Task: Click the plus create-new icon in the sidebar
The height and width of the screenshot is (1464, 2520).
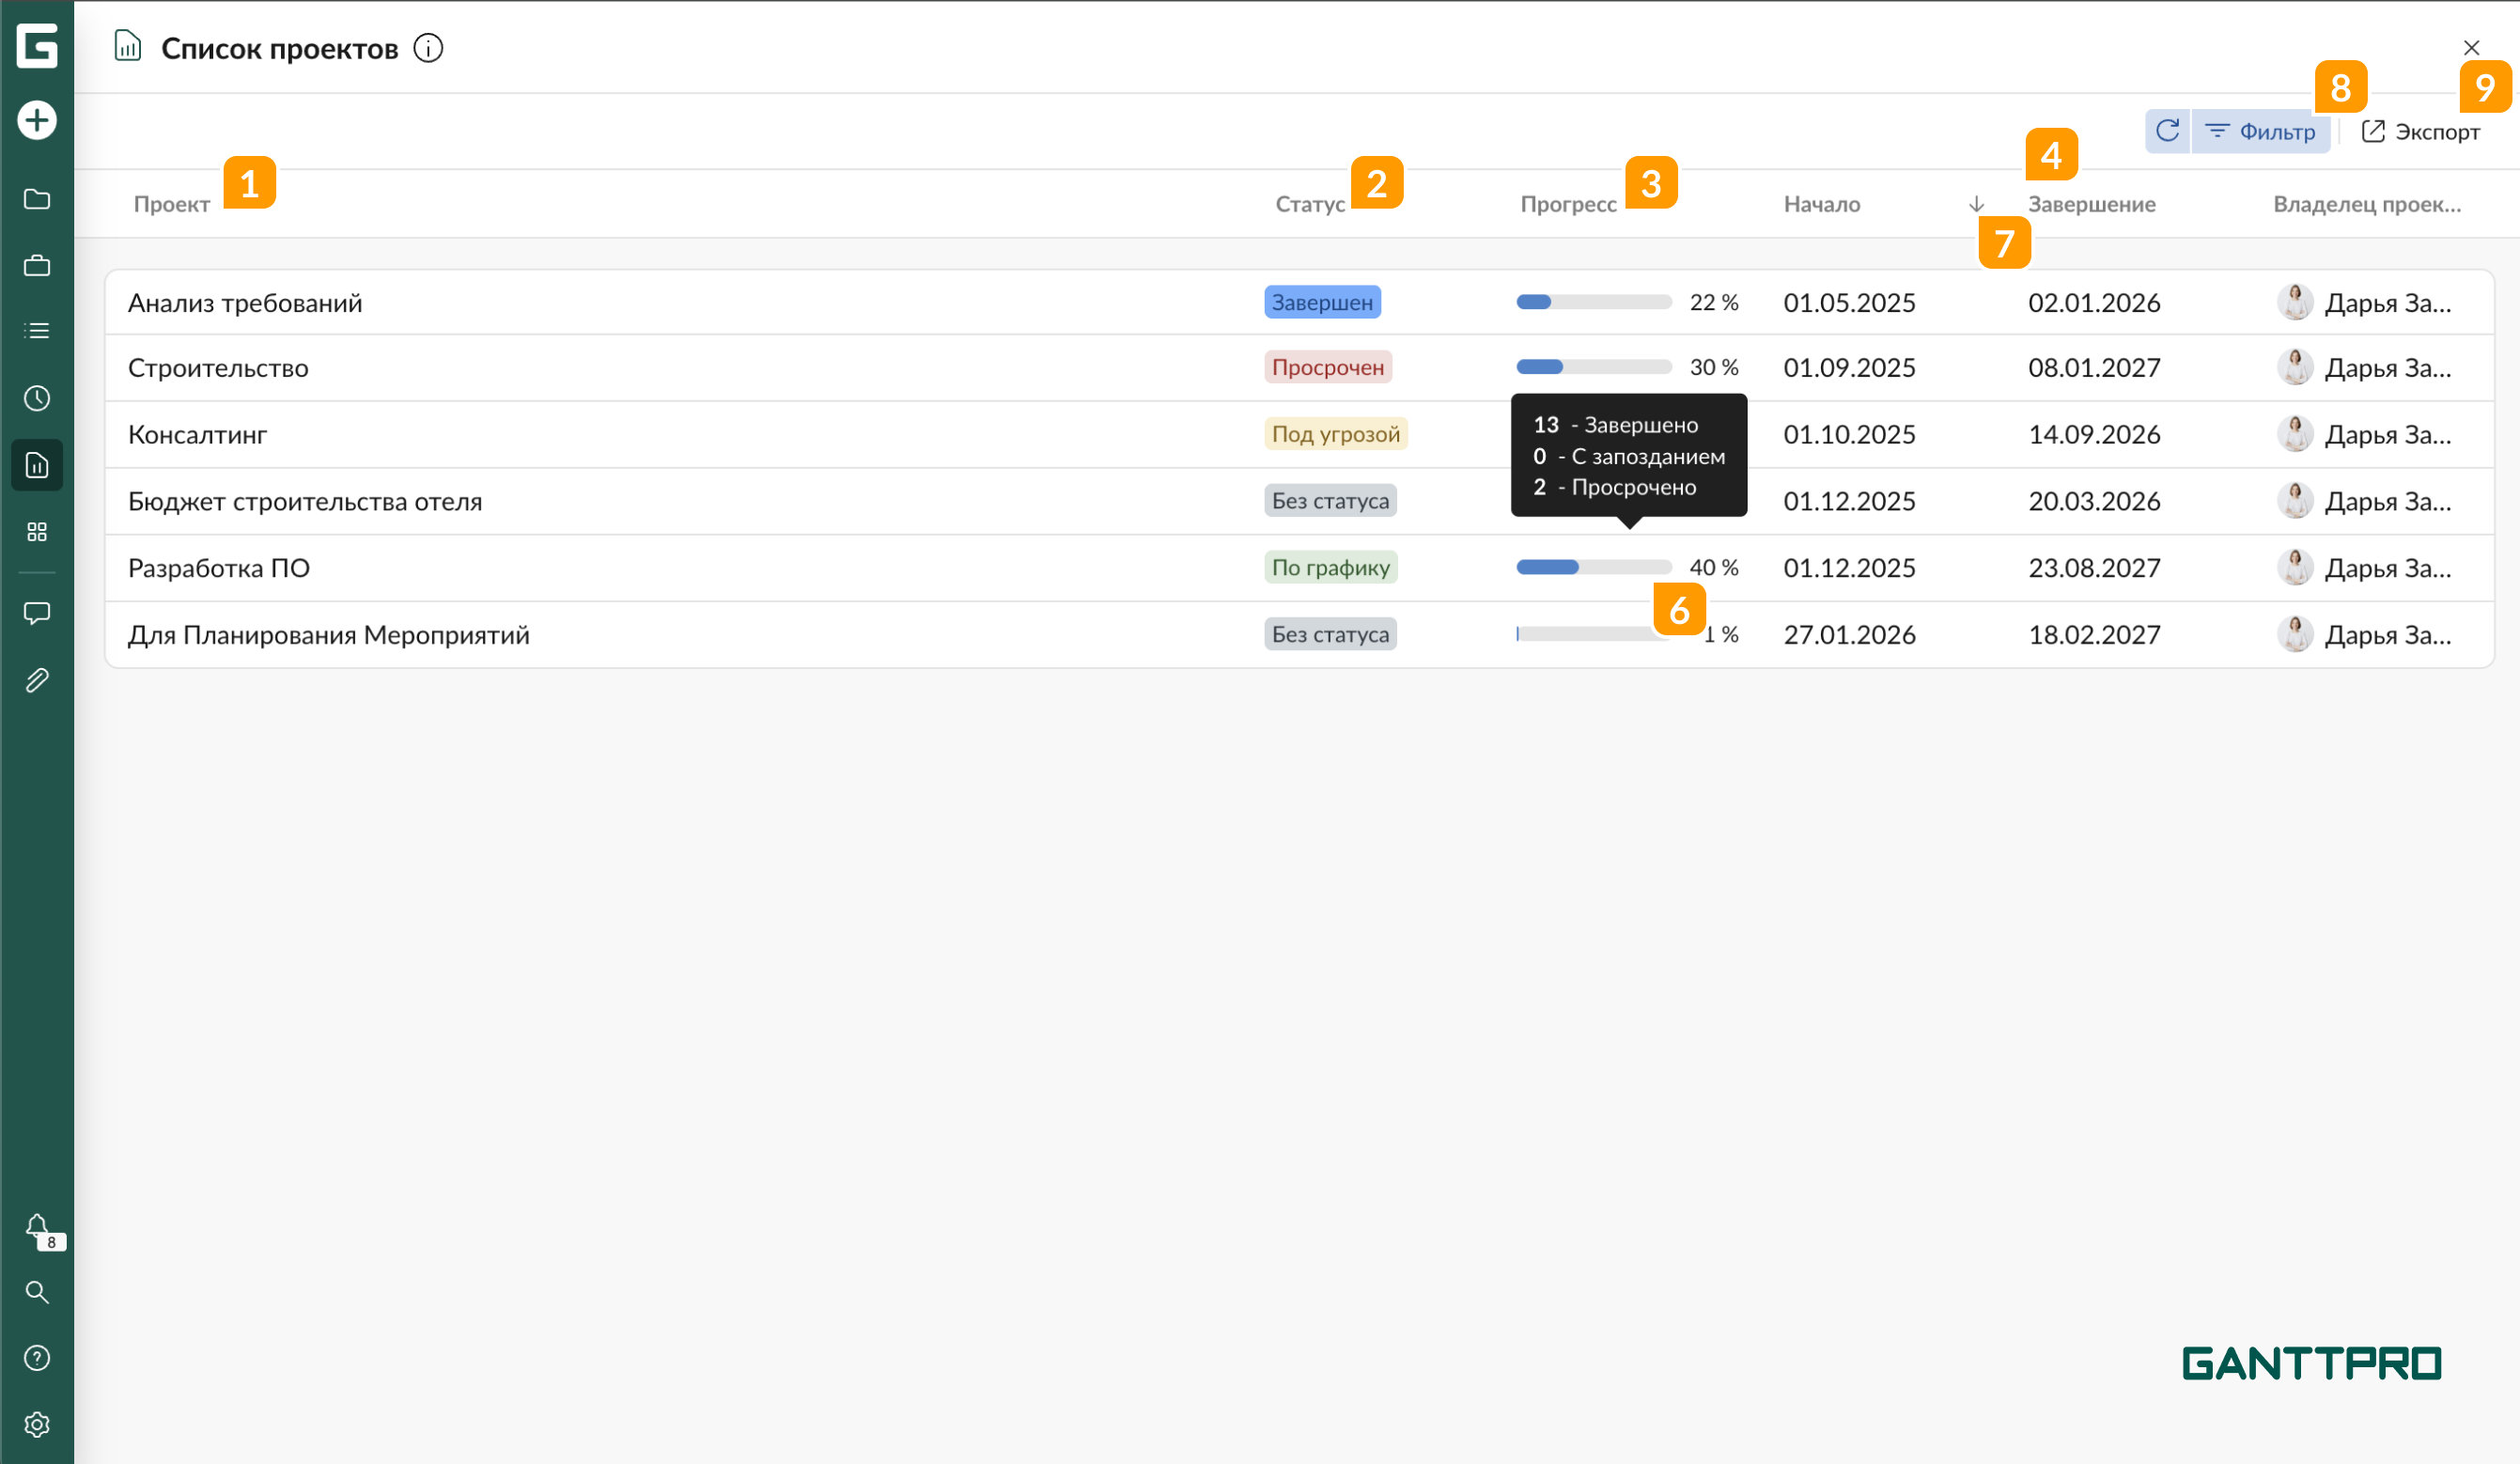Action: (x=37, y=120)
